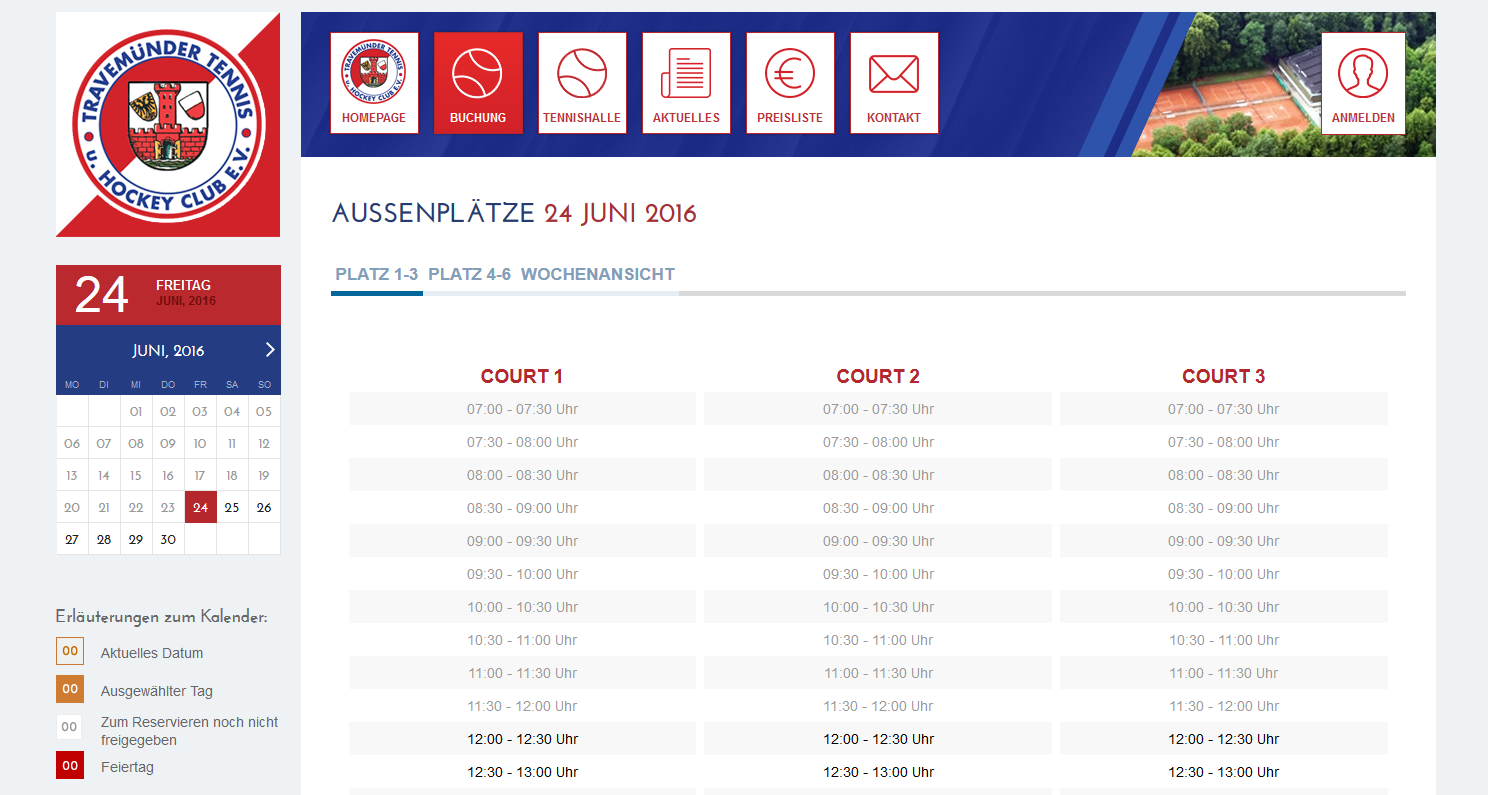Open the Wochenansicht tab
The height and width of the screenshot is (795, 1488).
[598, 274]
